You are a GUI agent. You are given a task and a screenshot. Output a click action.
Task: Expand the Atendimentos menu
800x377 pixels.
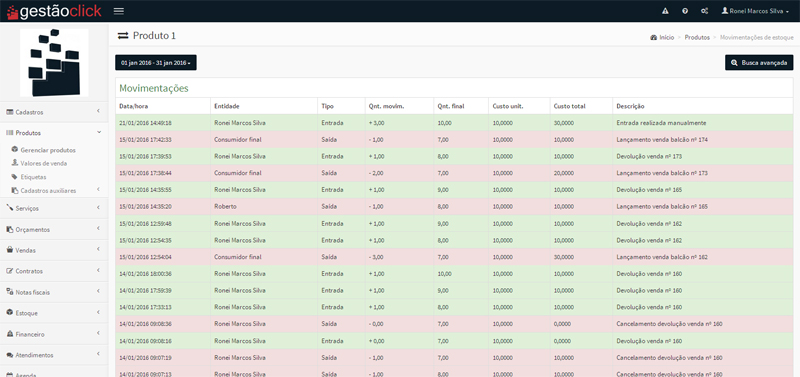[54, 355]
